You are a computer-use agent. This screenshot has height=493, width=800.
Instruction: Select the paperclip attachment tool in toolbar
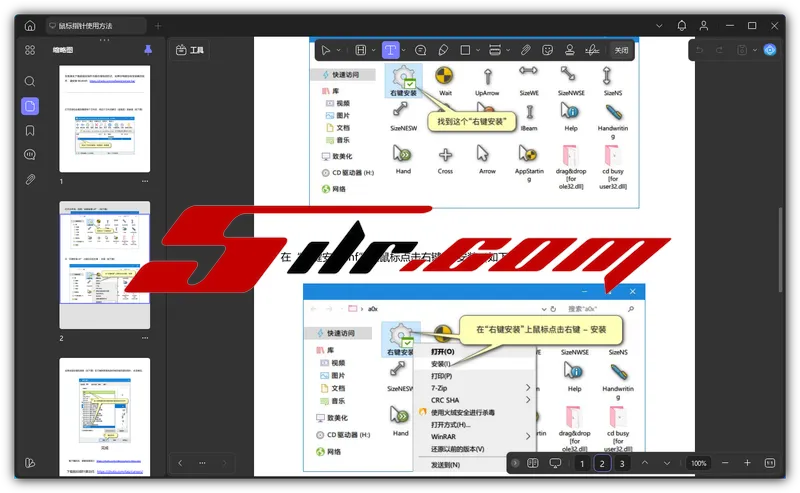point(526,50)
